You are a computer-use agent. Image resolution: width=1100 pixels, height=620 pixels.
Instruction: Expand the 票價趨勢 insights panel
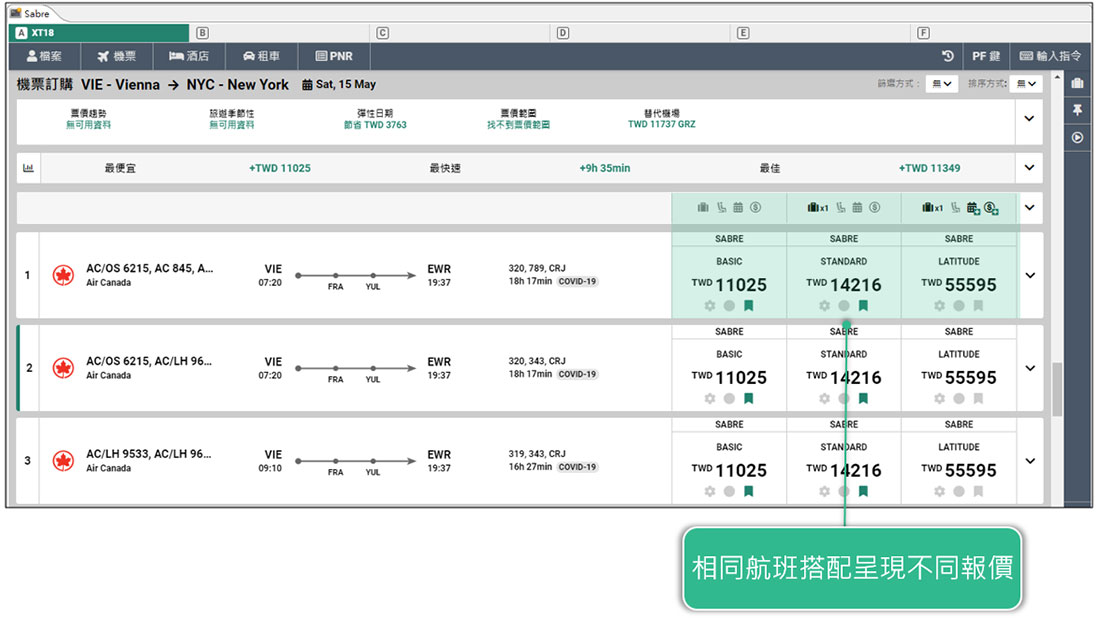(x=1029, y=119)
